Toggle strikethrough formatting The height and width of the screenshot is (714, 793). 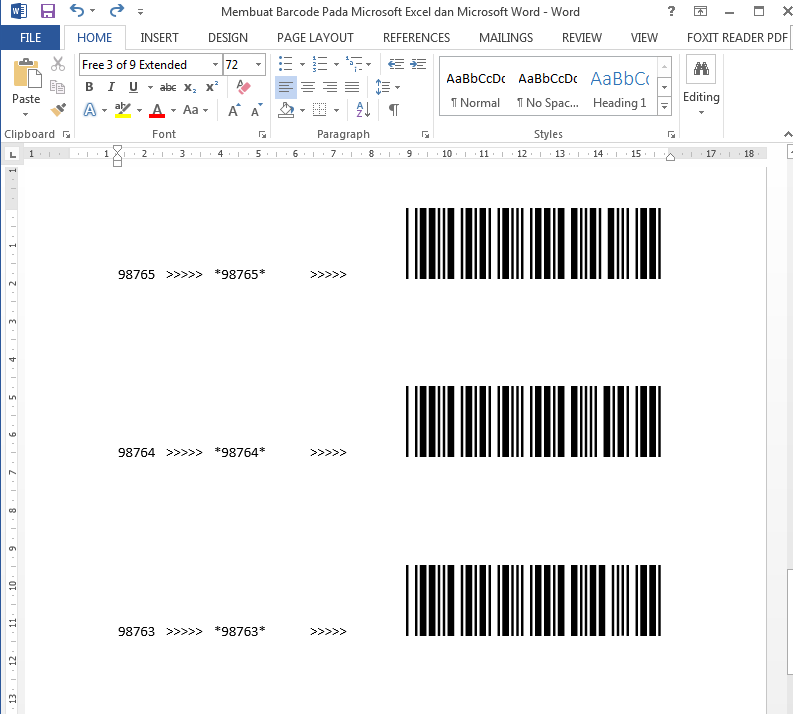pos(168,87)
